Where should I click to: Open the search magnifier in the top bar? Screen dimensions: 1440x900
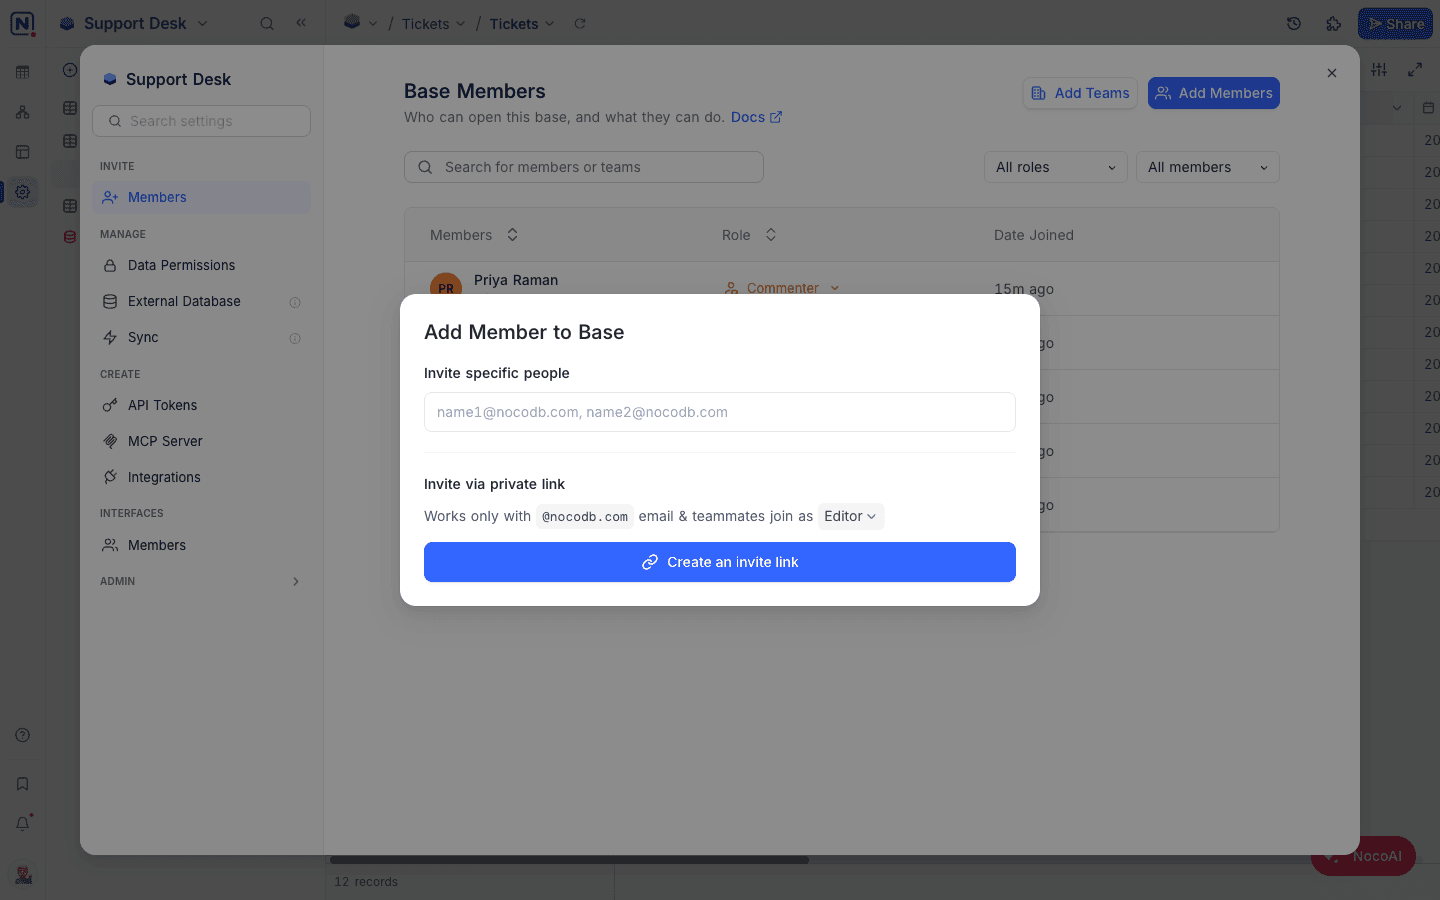267,23
